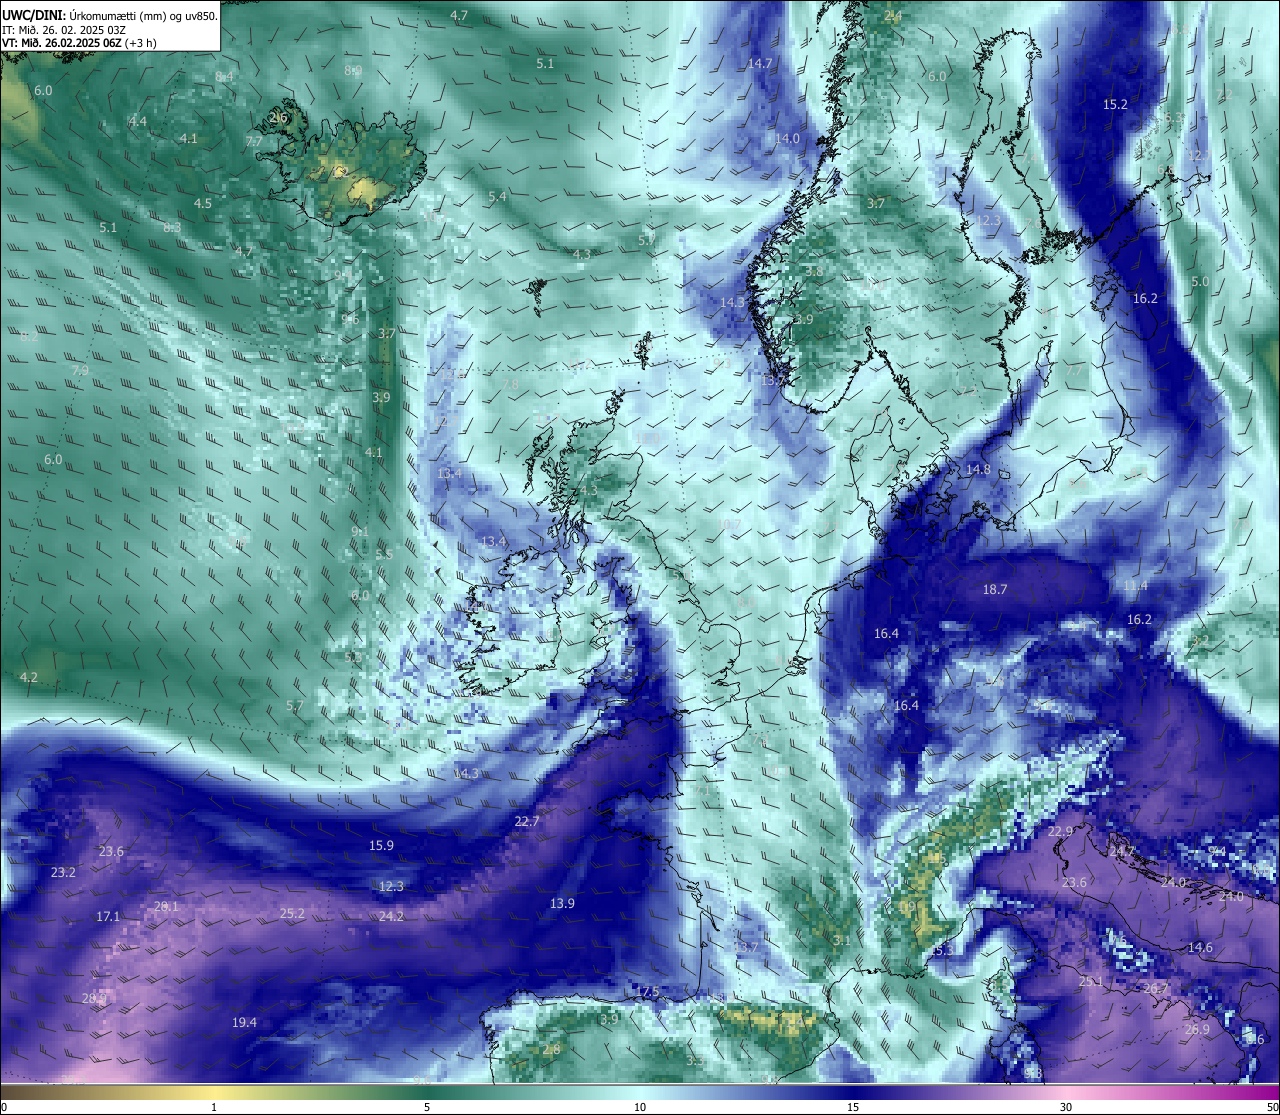Click the 15 tick on colour scale
The image size is (1280, 1115).
[x=853, y=1107]
